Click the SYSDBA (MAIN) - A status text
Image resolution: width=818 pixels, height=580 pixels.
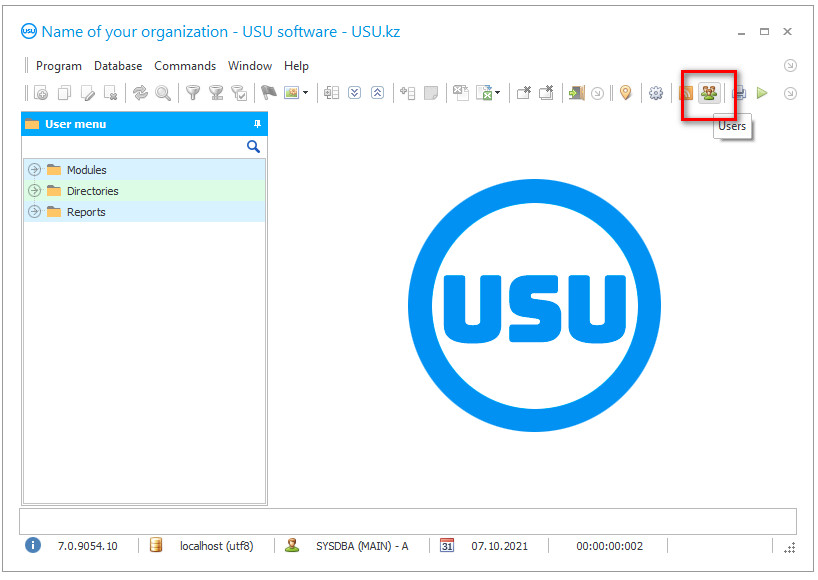362,546
